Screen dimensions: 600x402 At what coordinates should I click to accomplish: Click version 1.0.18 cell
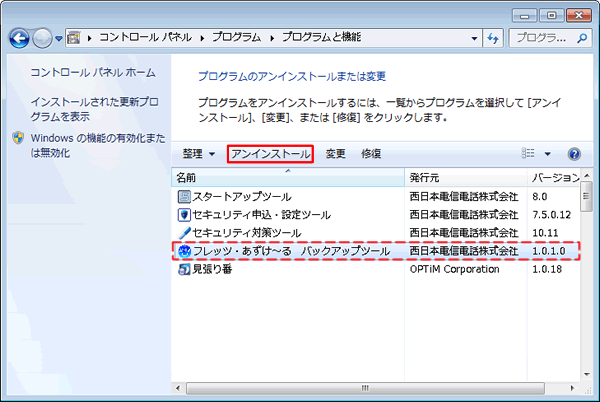[x=547, y=269]
